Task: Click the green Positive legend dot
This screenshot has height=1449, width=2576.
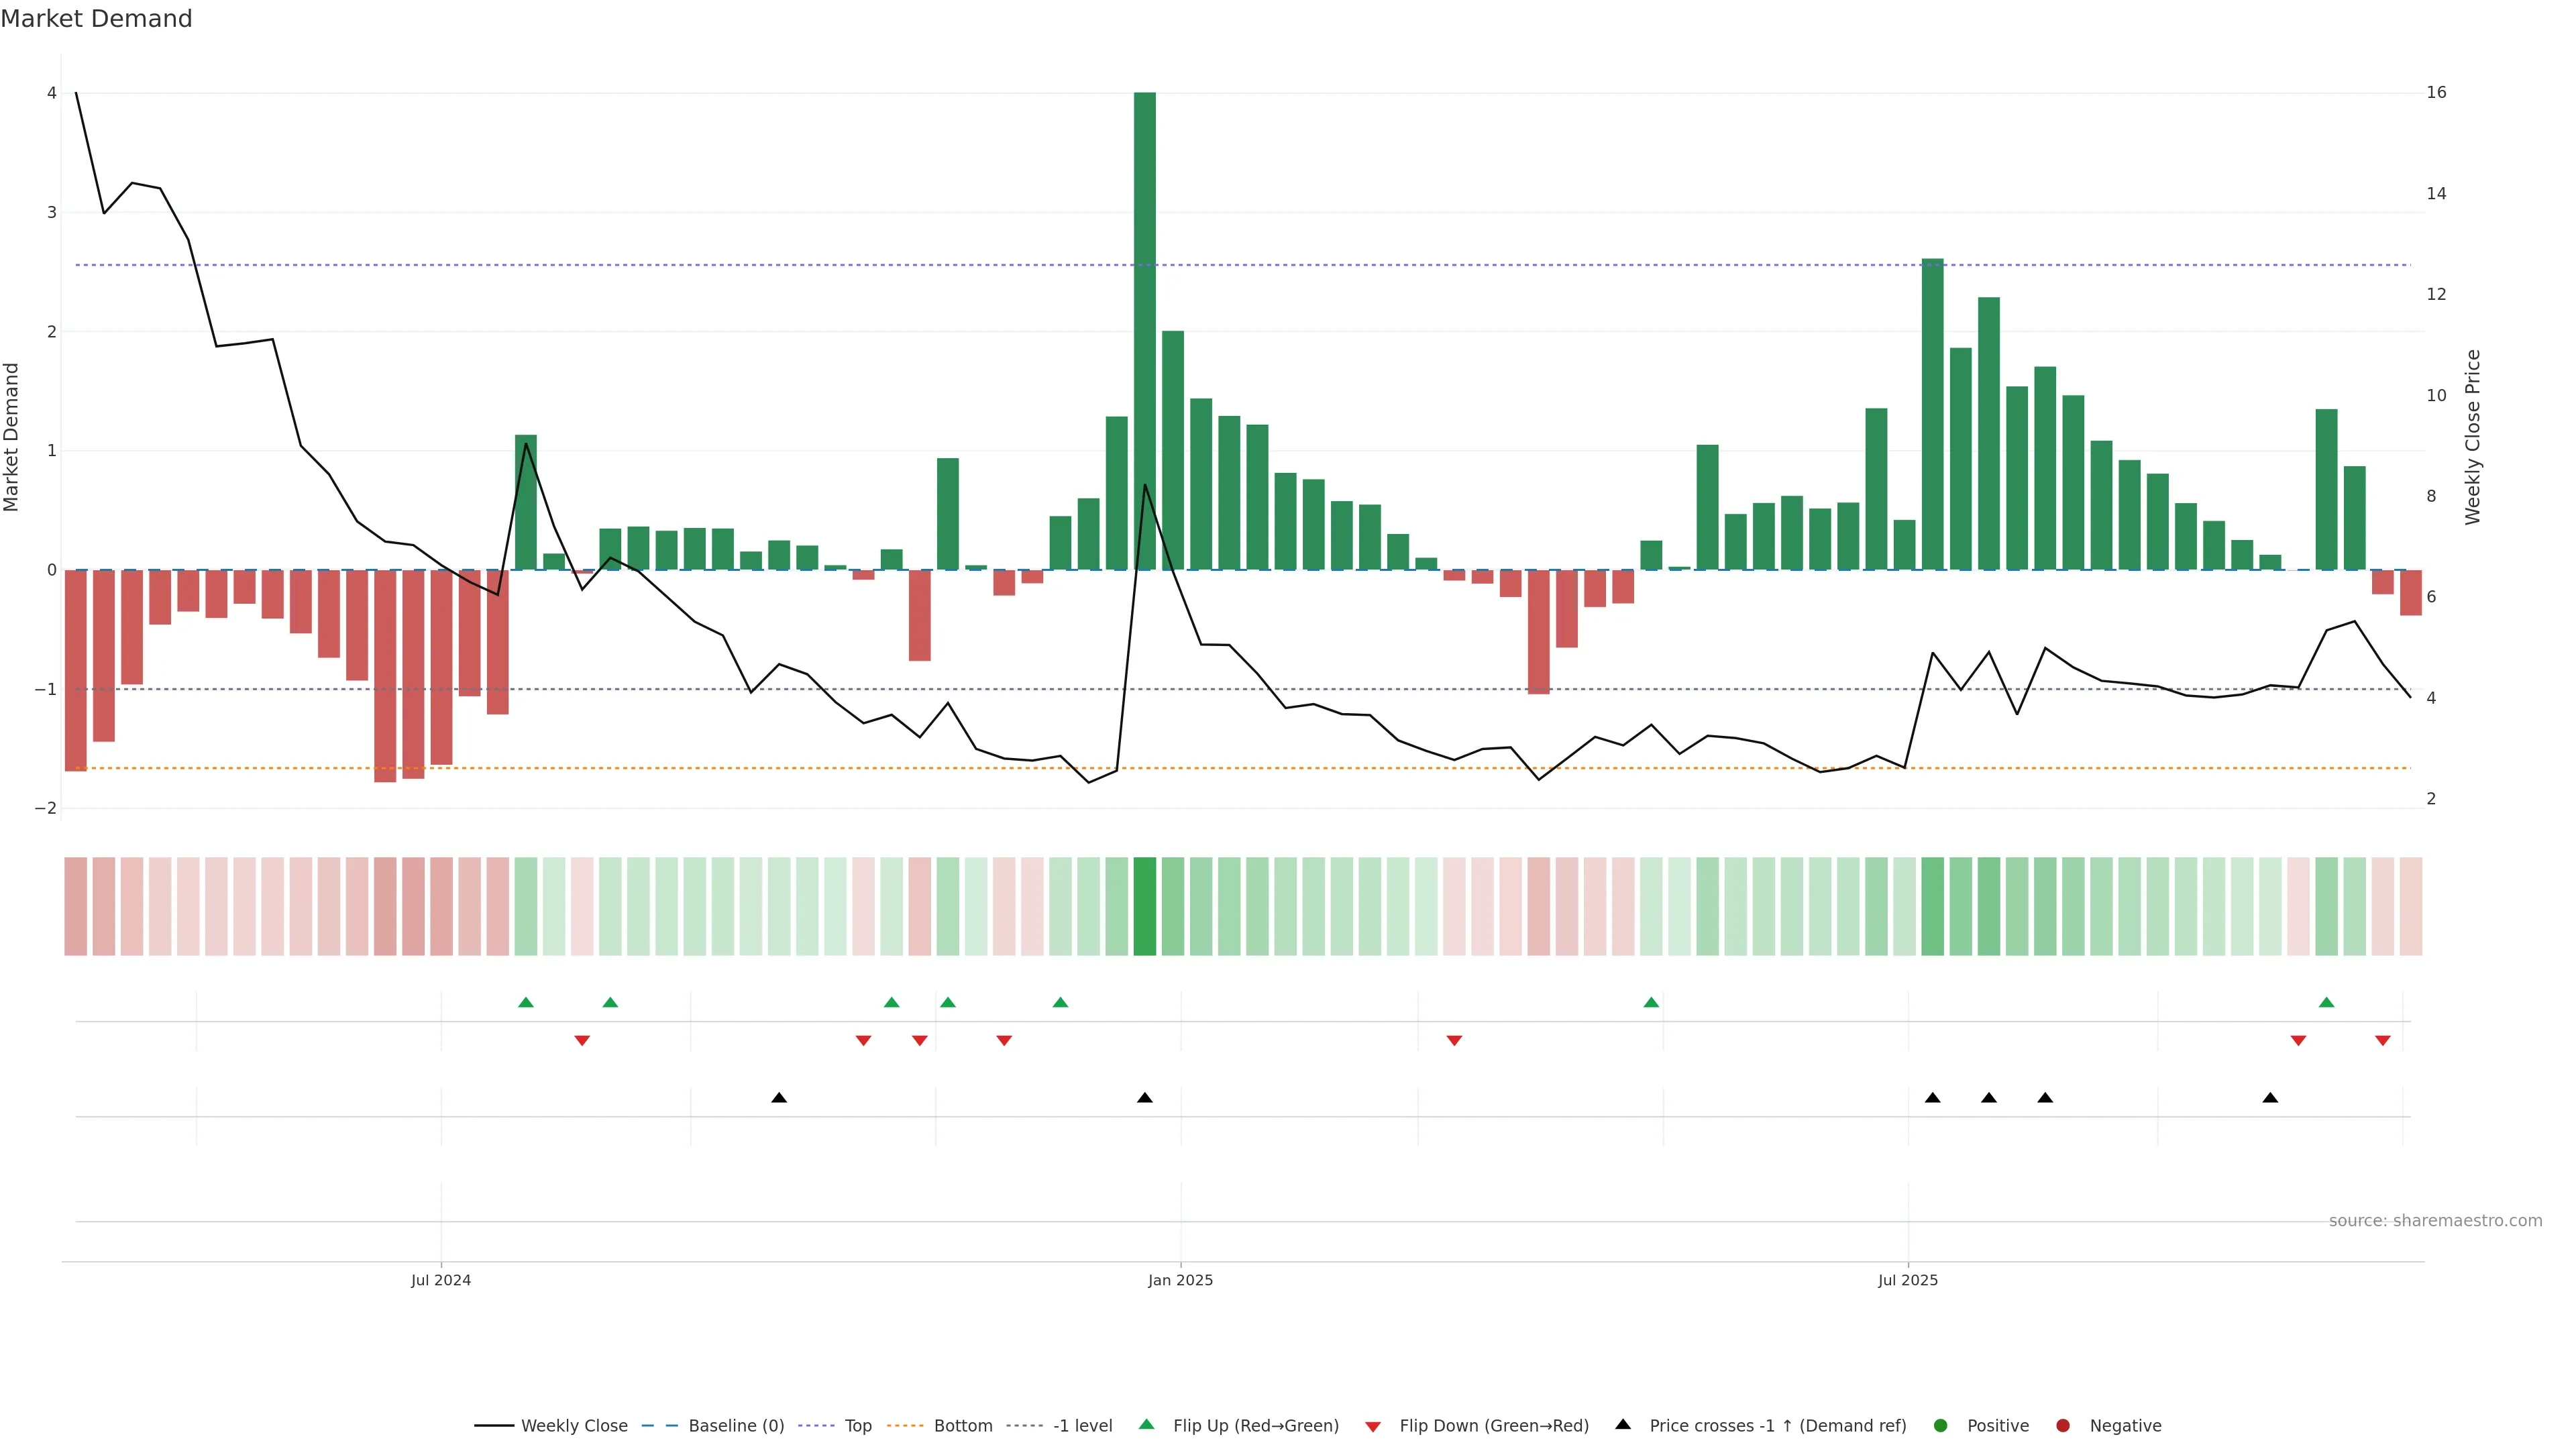Action: click(1941, 1425)
